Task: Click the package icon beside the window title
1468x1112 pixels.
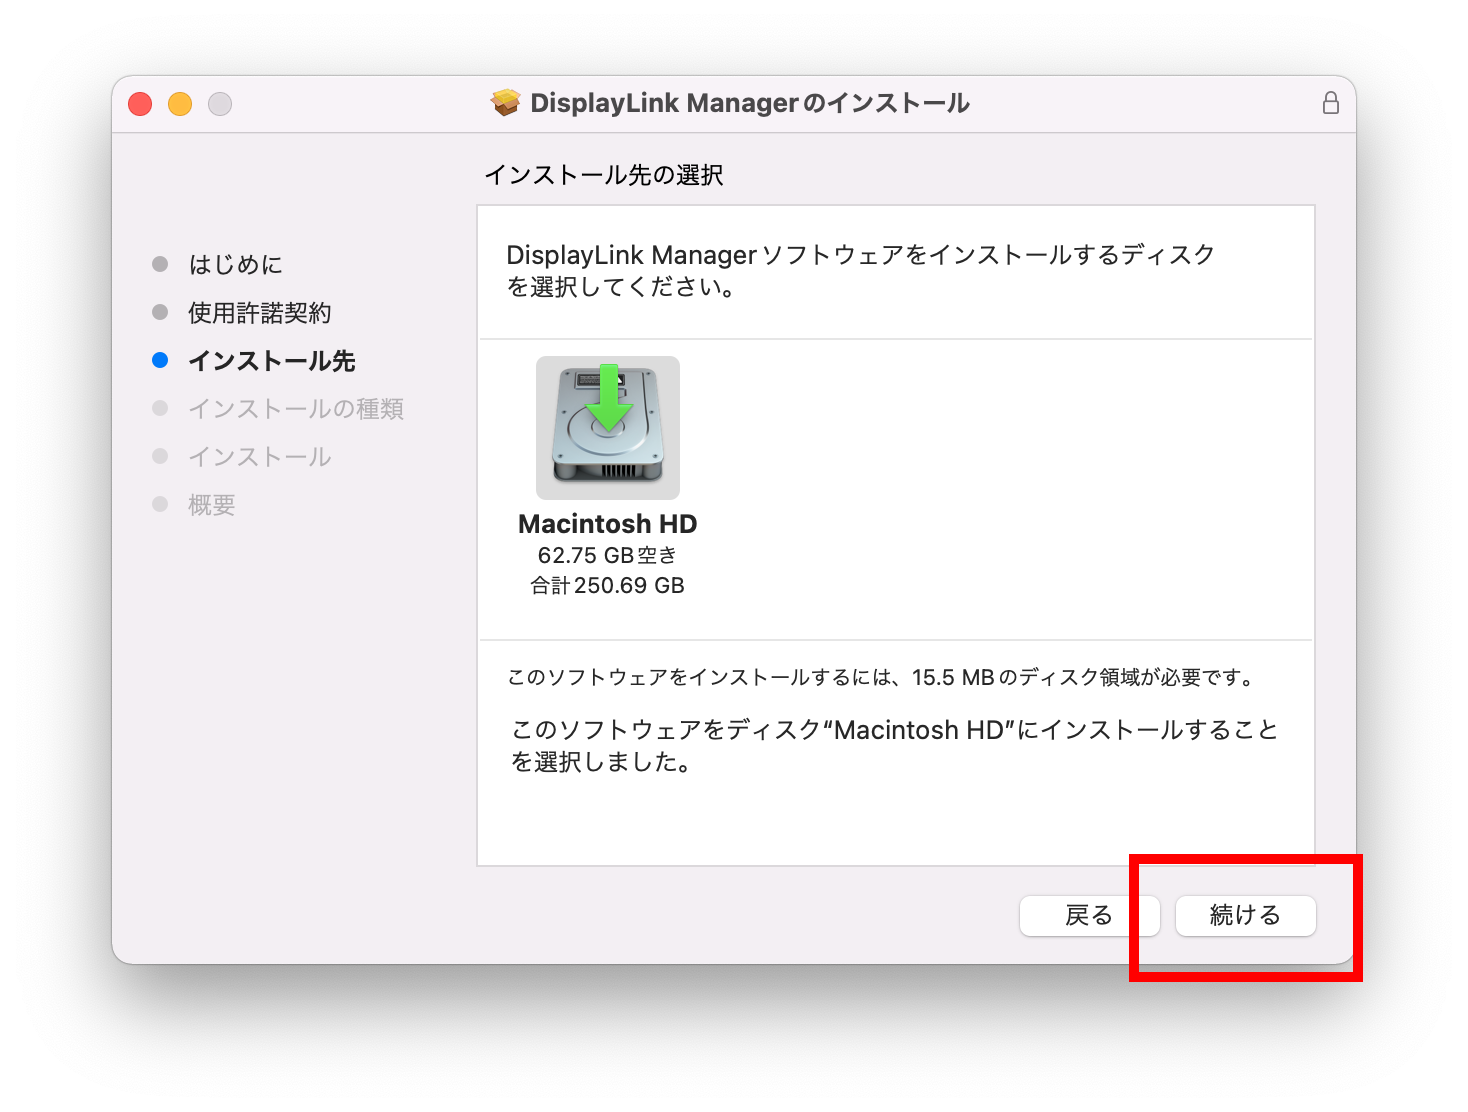Action: [506, 103]
